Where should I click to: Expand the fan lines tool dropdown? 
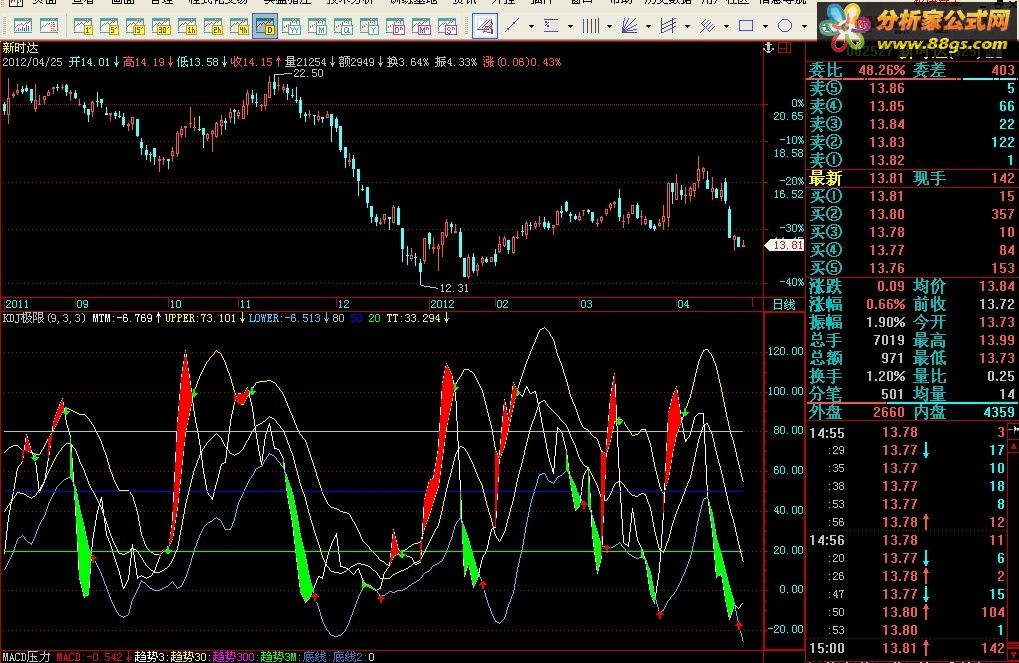point(648,27)
